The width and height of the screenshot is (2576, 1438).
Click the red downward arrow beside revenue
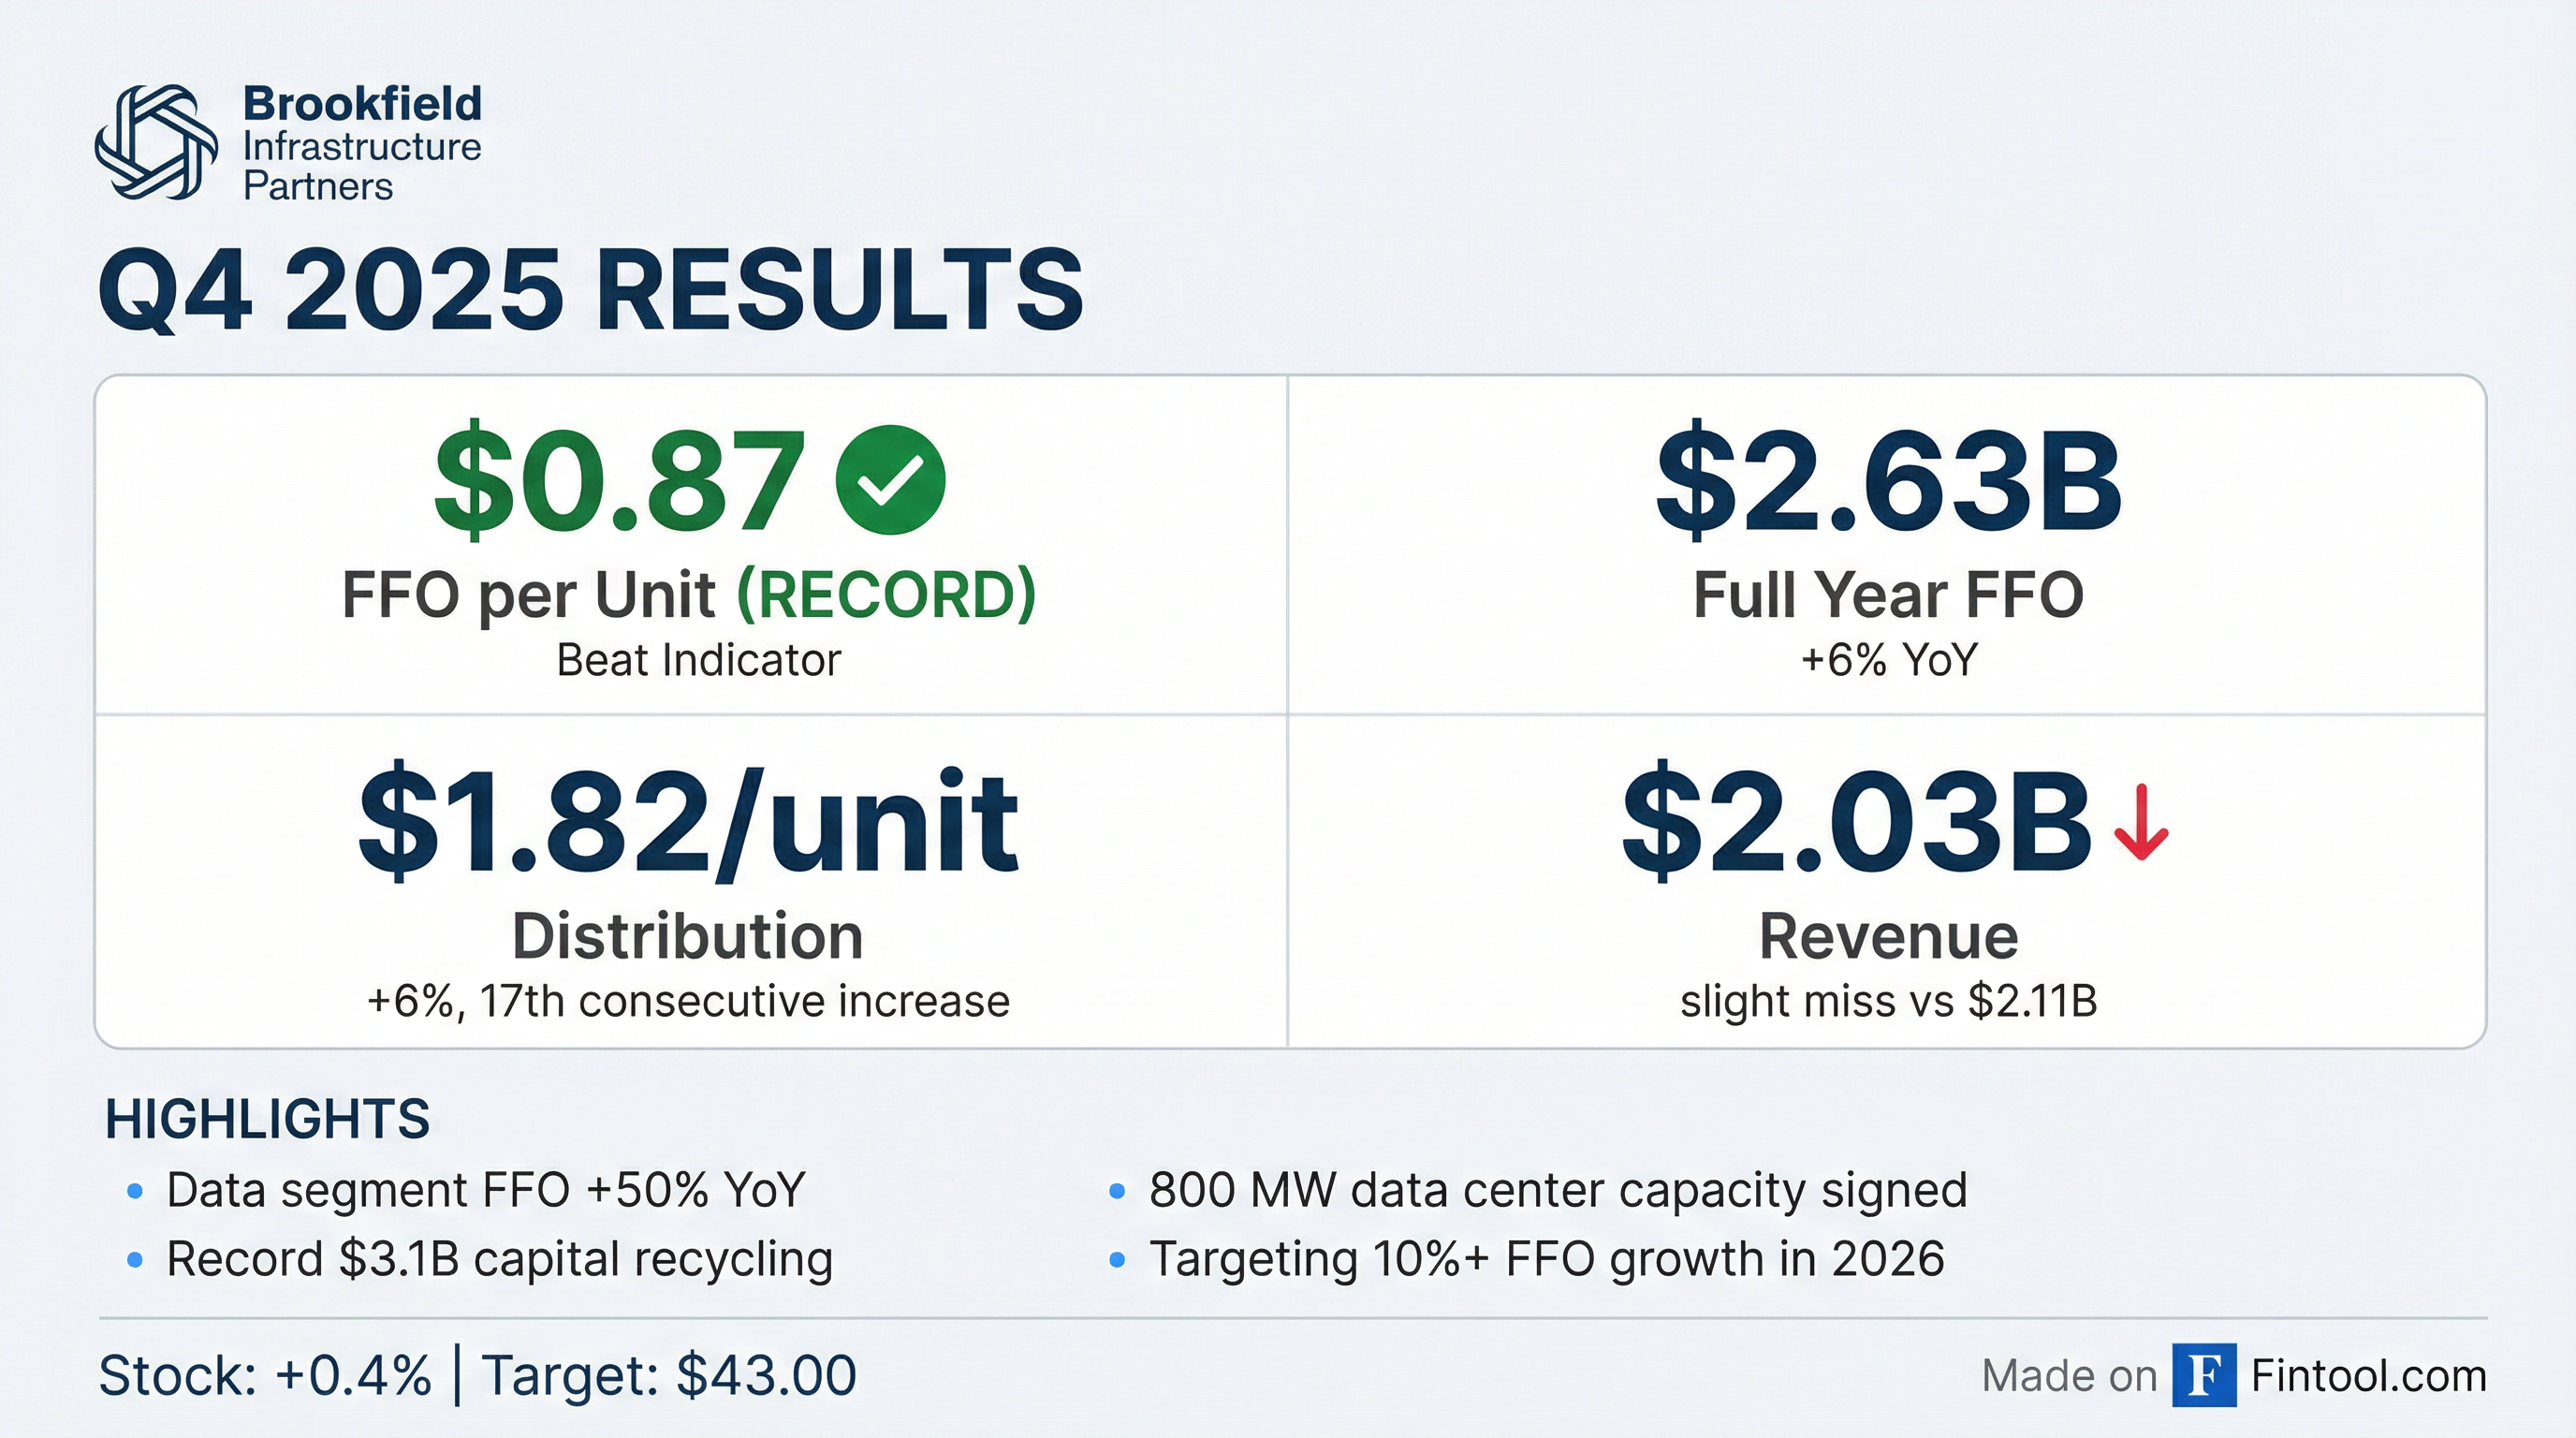click(2140, 823)
